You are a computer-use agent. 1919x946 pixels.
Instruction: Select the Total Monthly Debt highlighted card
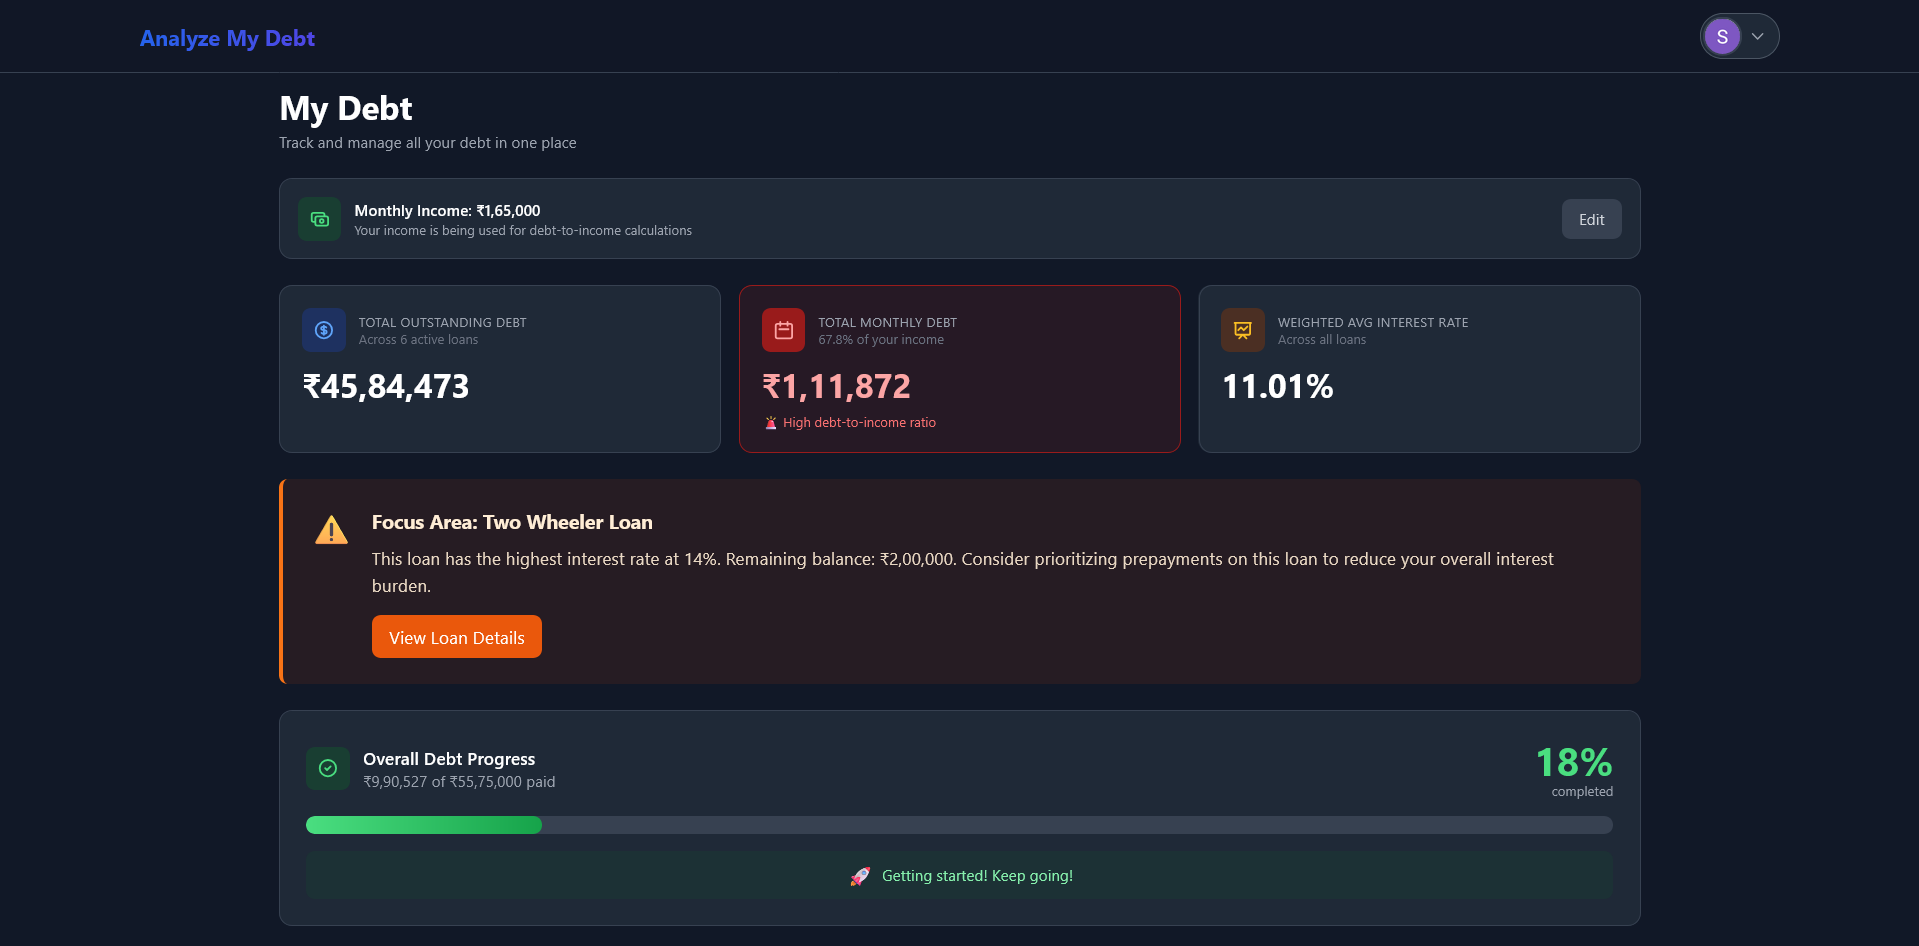(959, 368)
